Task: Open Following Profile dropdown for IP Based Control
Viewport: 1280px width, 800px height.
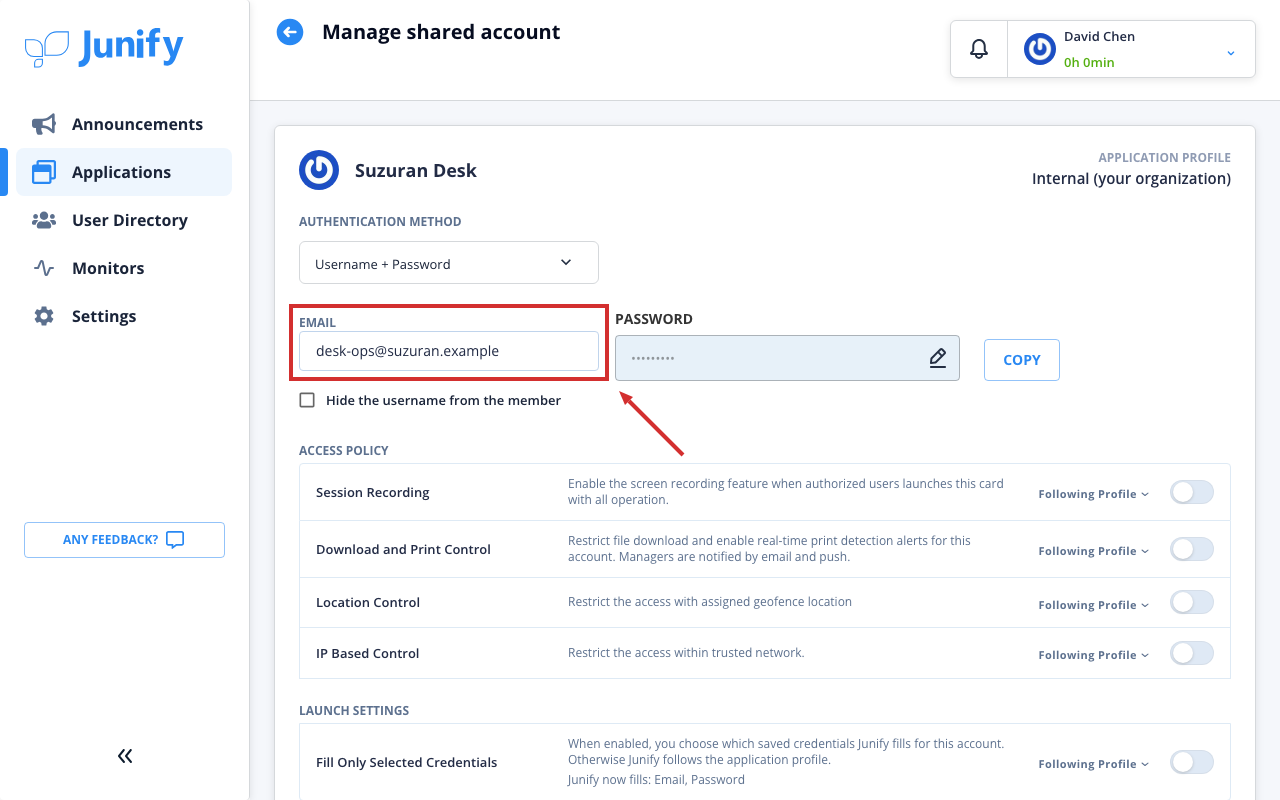Action: tap(1094, 655)
